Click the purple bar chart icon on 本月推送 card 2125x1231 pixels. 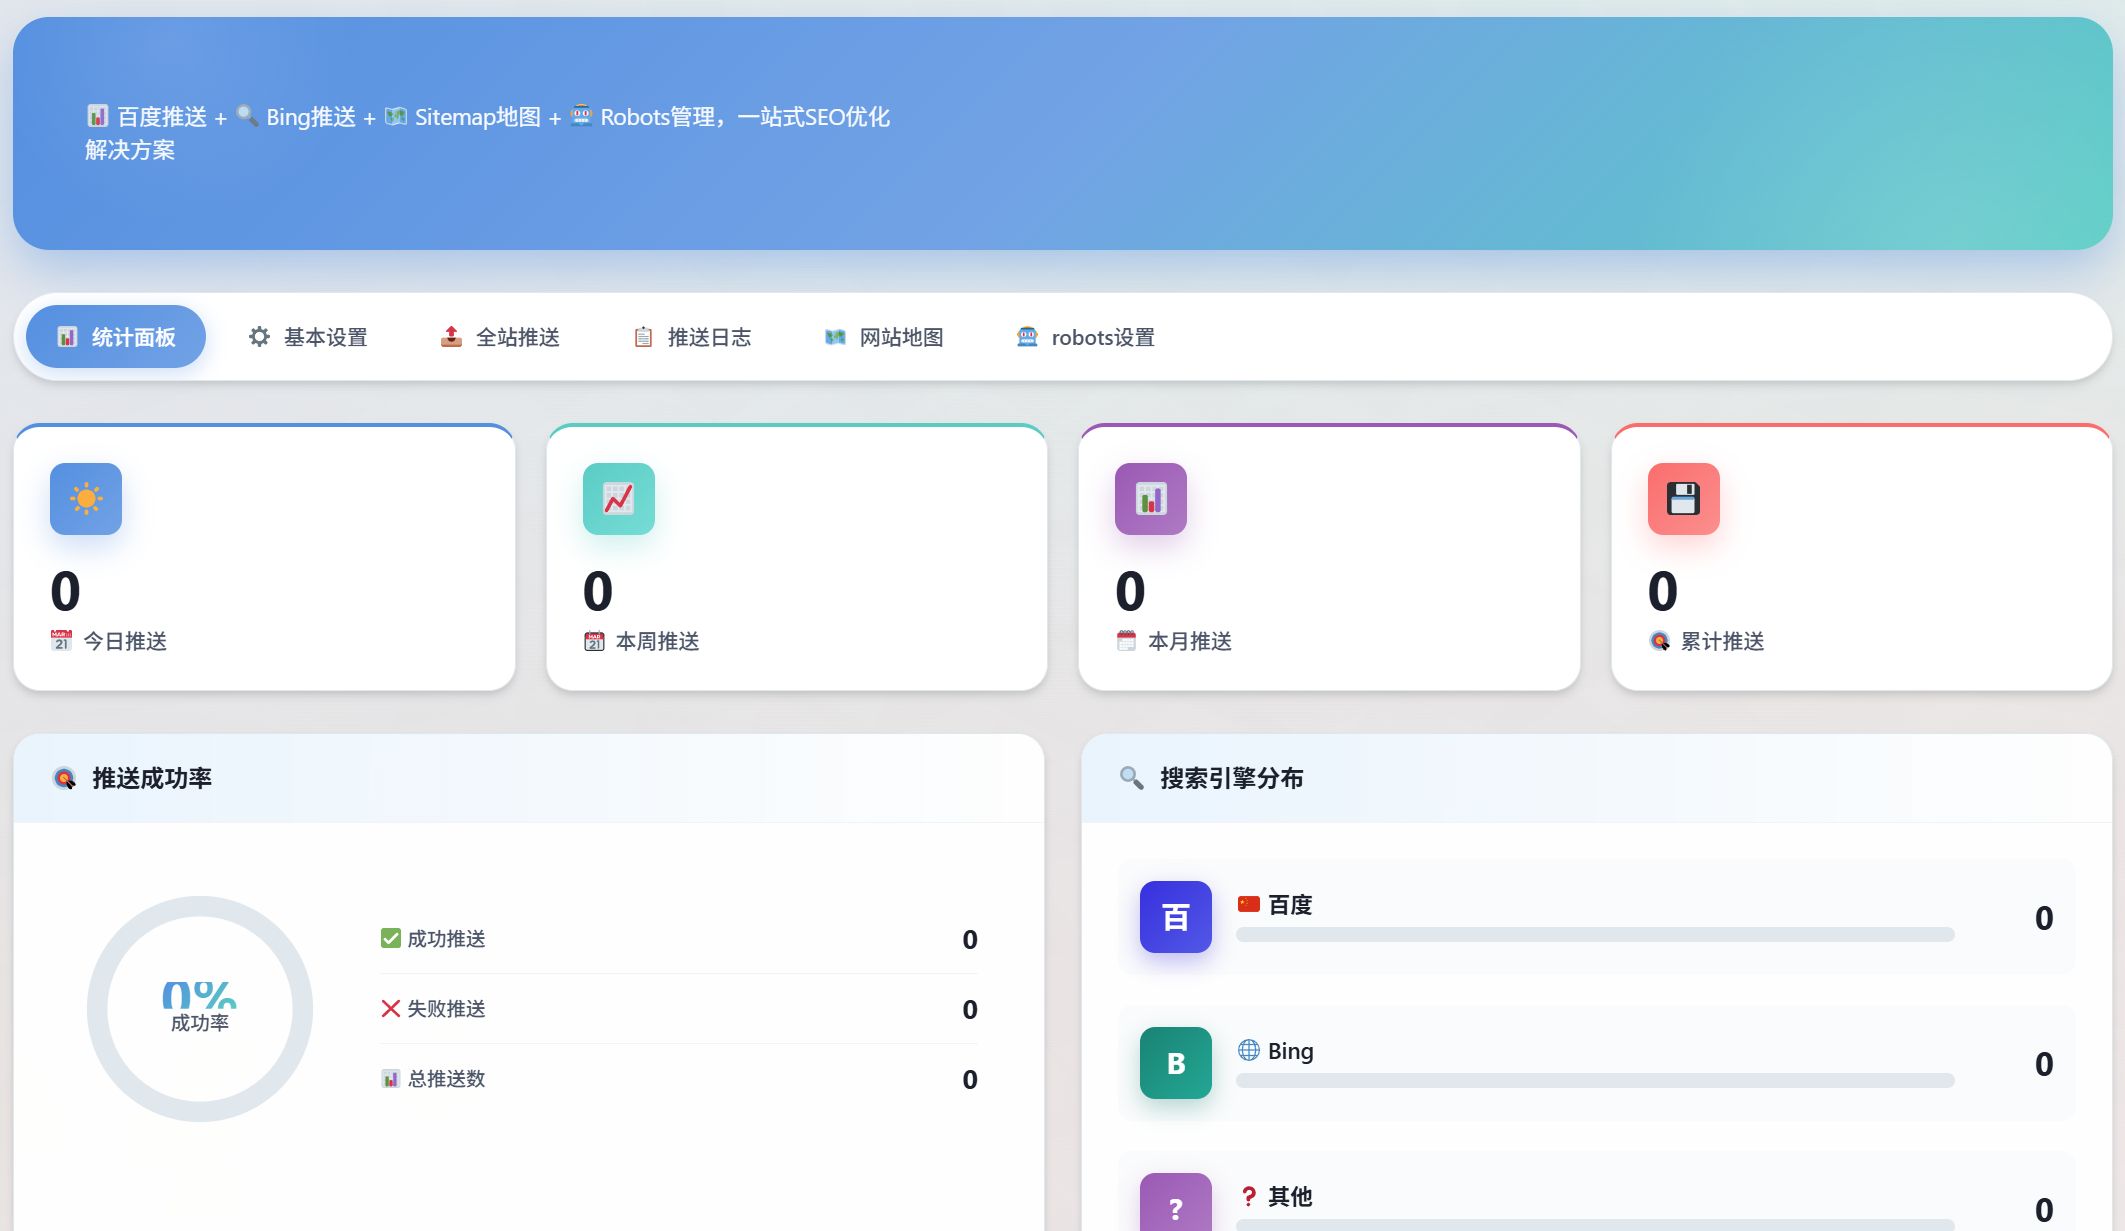1151,499
